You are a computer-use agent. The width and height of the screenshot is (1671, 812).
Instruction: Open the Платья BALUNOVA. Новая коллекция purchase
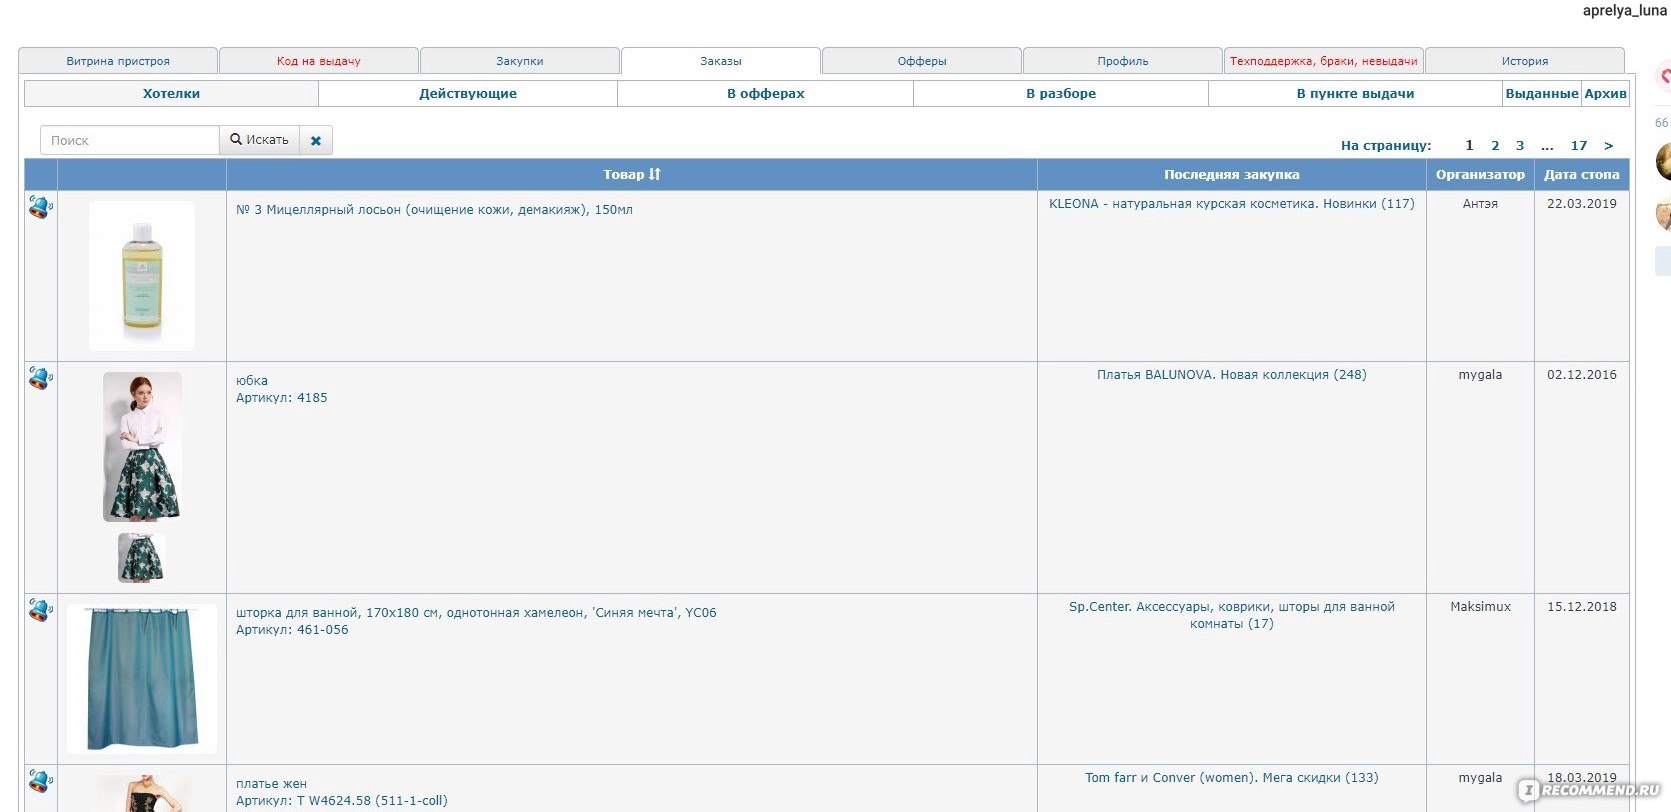1232,375
